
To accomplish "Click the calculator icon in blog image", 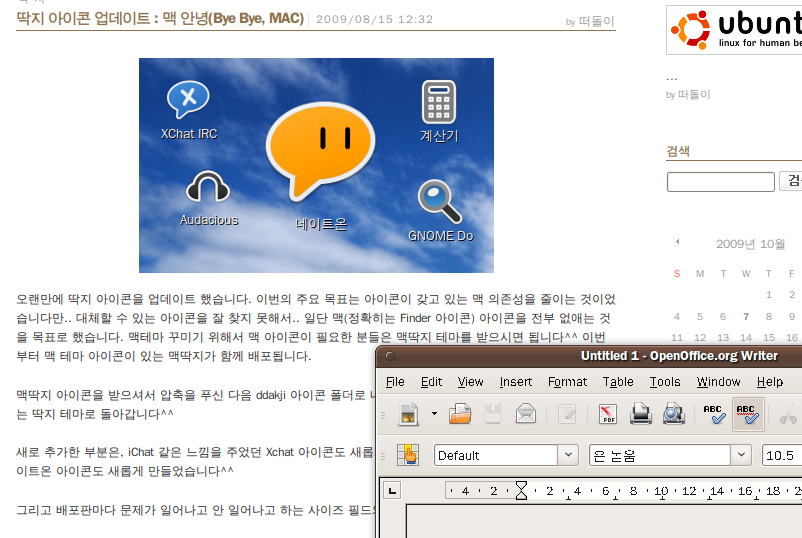I will pyautogui.click(x=439, y=102).
